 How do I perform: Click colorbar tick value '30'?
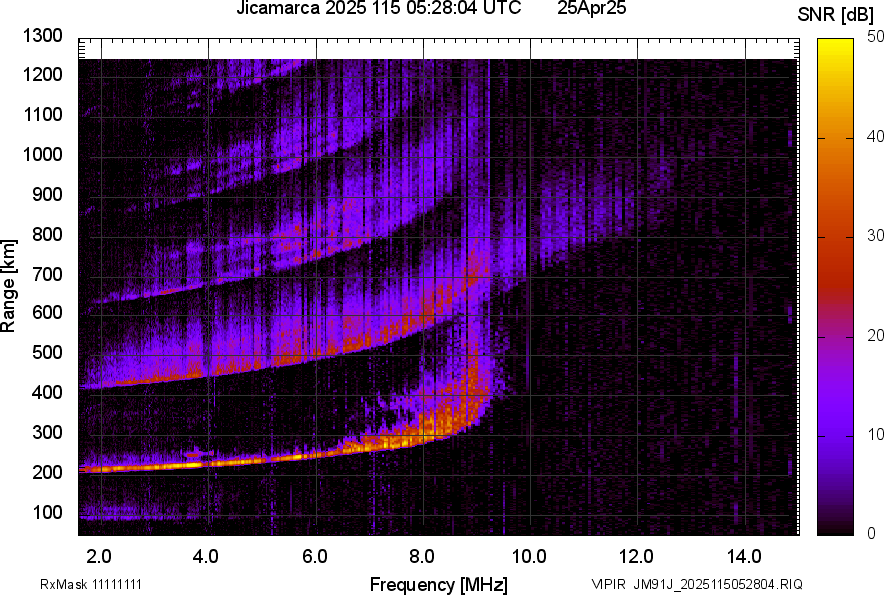[876, 235]
